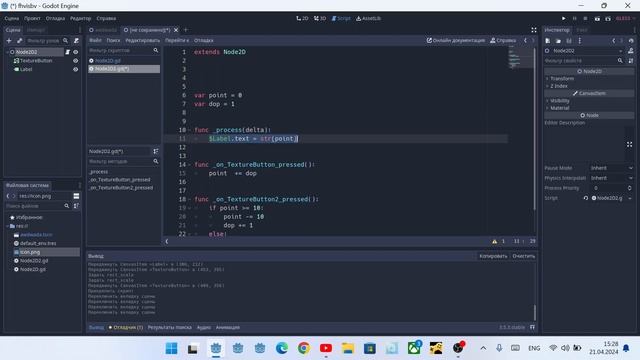The image size is (640, 360).
Task: Toggle alphabetical sorting of the methods list
Action: coord(156,151)
